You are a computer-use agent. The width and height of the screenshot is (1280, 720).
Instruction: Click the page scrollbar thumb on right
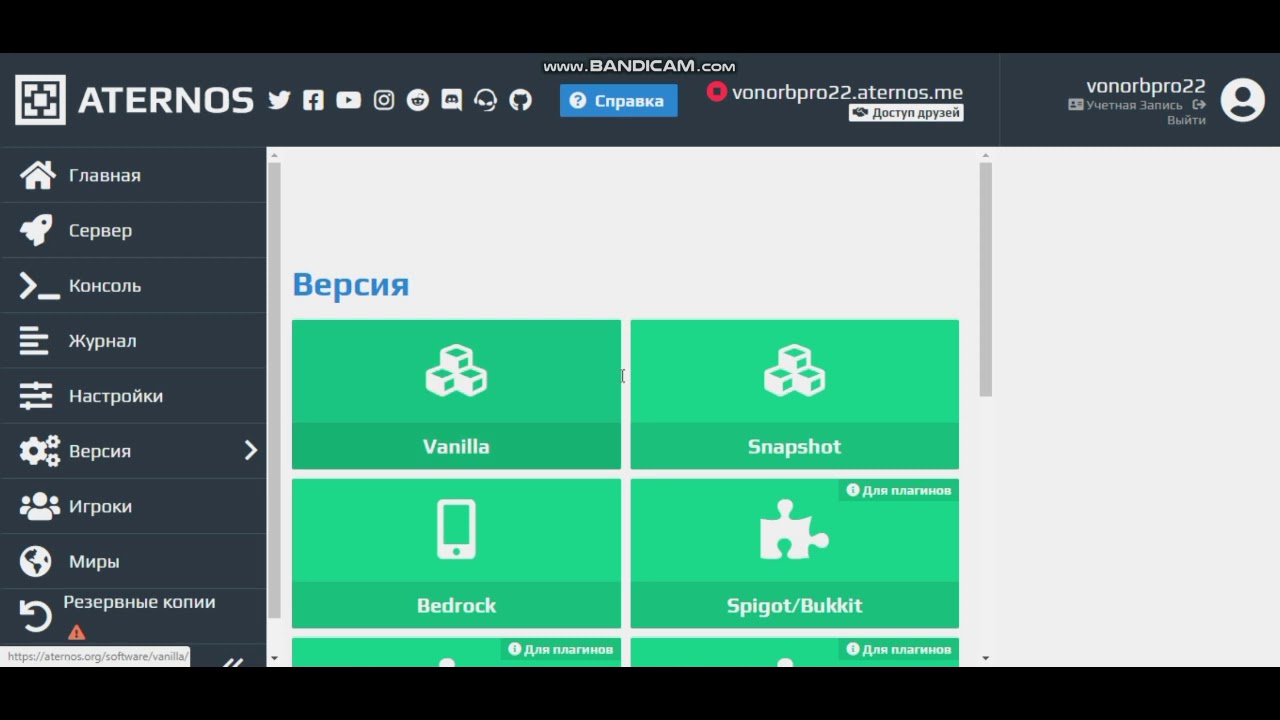985,279
